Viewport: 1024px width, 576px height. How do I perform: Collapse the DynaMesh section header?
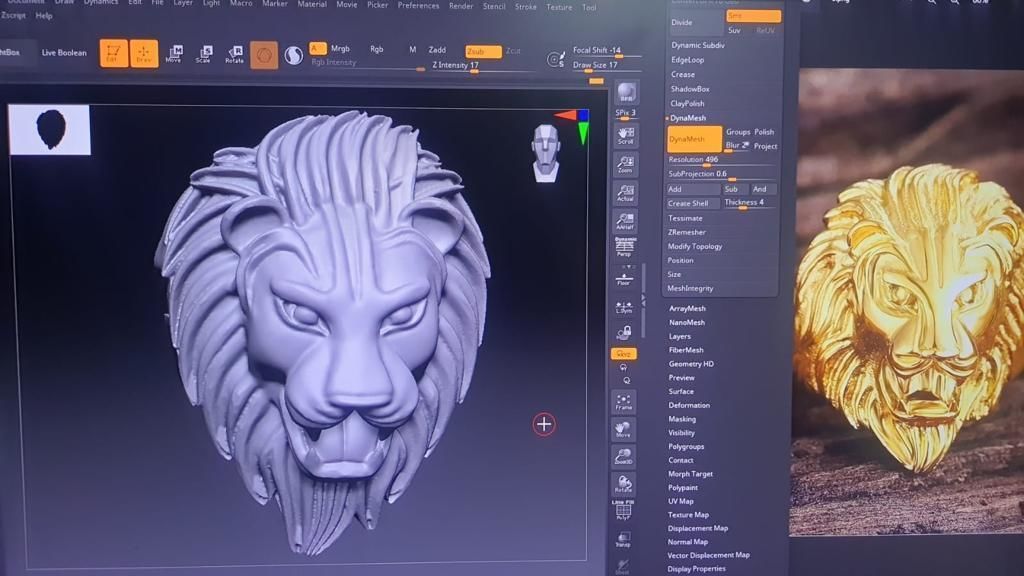[688, 118]
